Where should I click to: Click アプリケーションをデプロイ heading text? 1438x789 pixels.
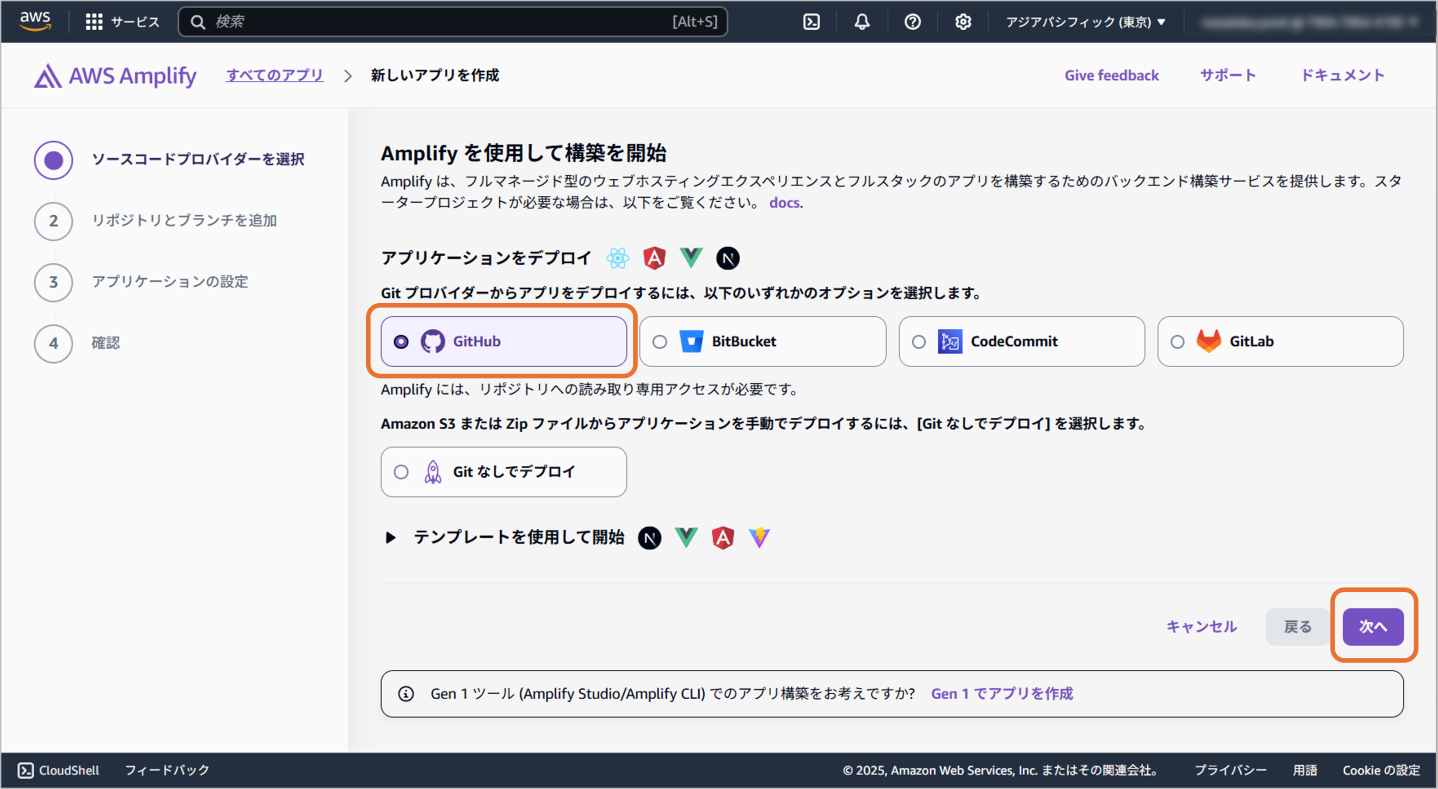click(x=487, y=258)
